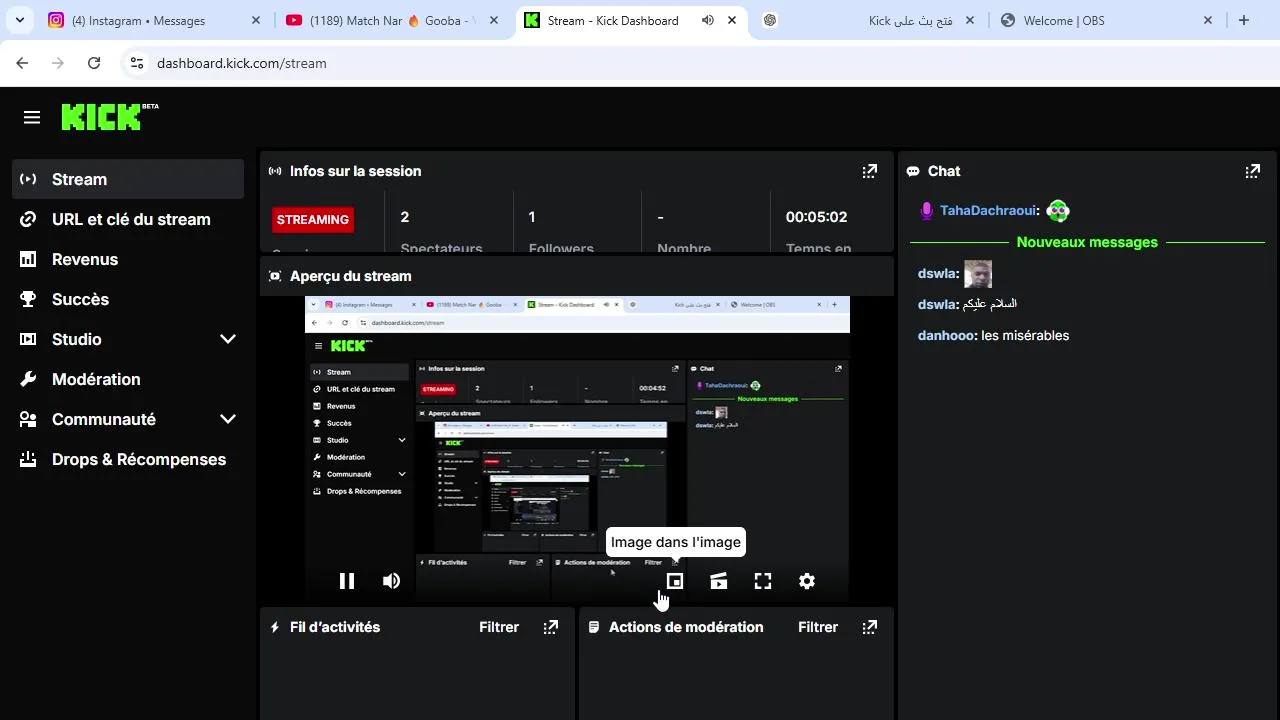Open the tab search dropdown arrow
This screenshot has height=720, width=1280.
(x=19, y=20)
